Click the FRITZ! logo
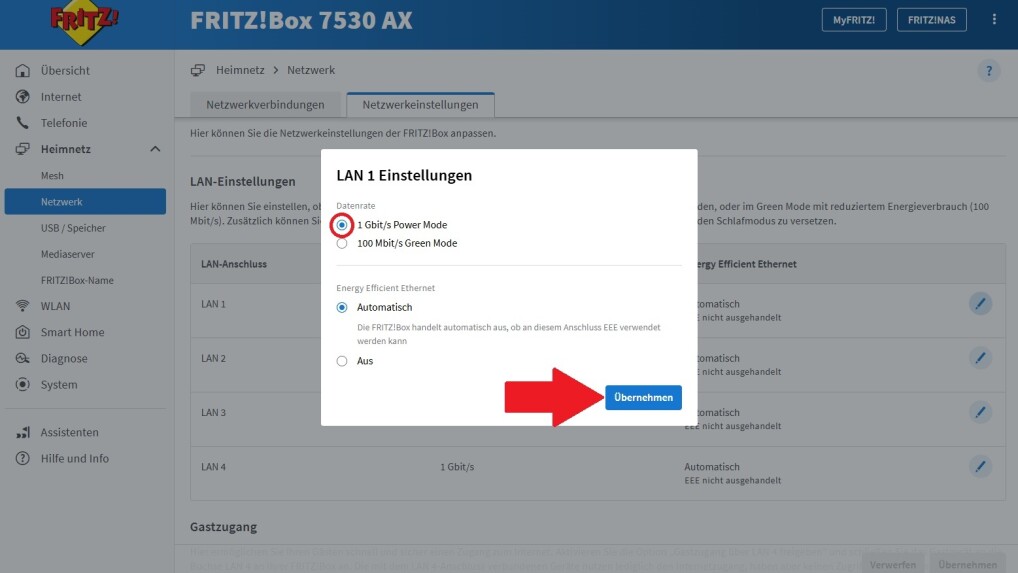1018x573 pixels. click(x=84, y=21)
